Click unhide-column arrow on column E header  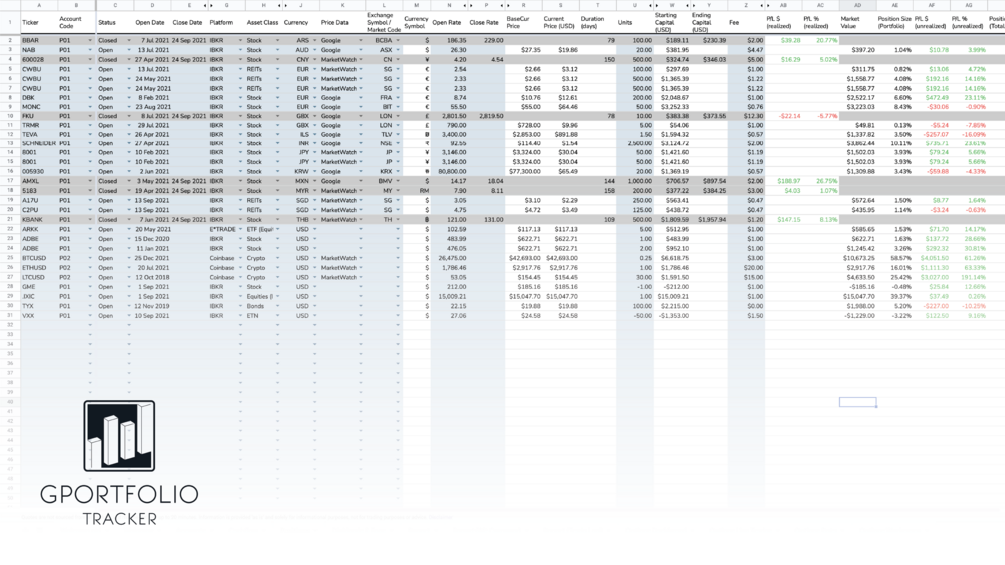click(x=204, y=5)
